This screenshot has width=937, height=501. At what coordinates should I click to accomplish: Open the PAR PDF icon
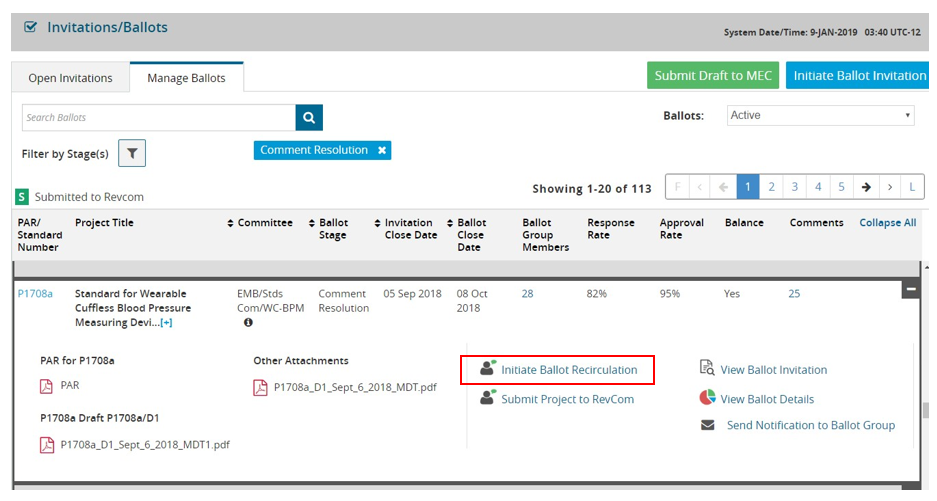point(46,385)
